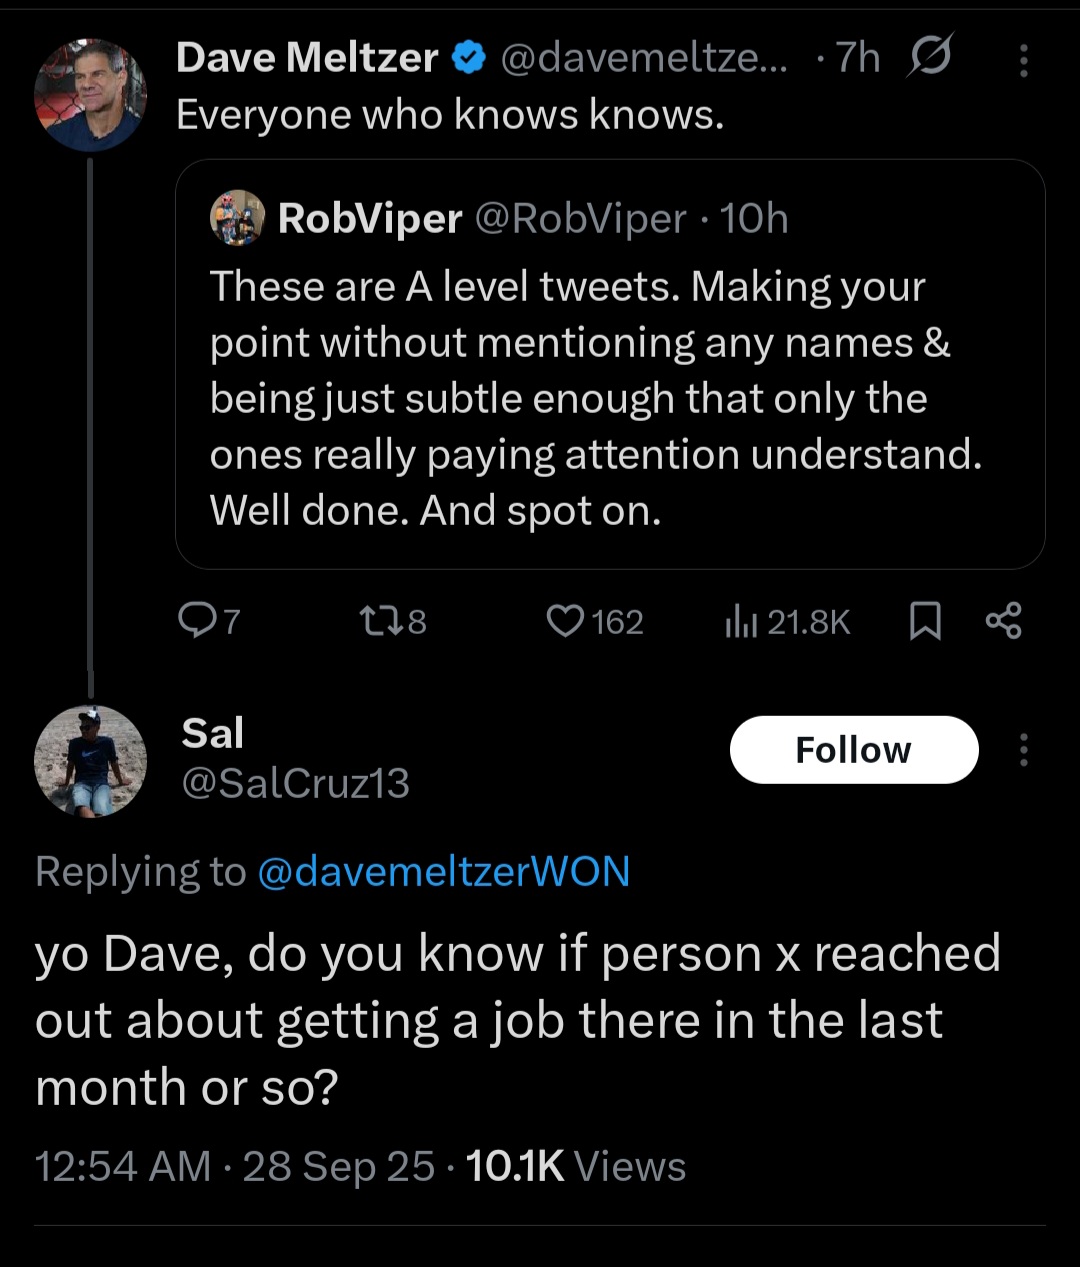Tap the RobViper display name in the quote
The height and width of the screenshot is (1267, 1080).
[x=369, y=218]
